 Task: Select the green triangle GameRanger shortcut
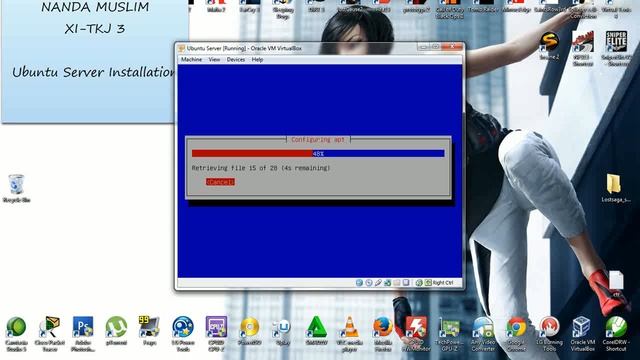[316, 331]
